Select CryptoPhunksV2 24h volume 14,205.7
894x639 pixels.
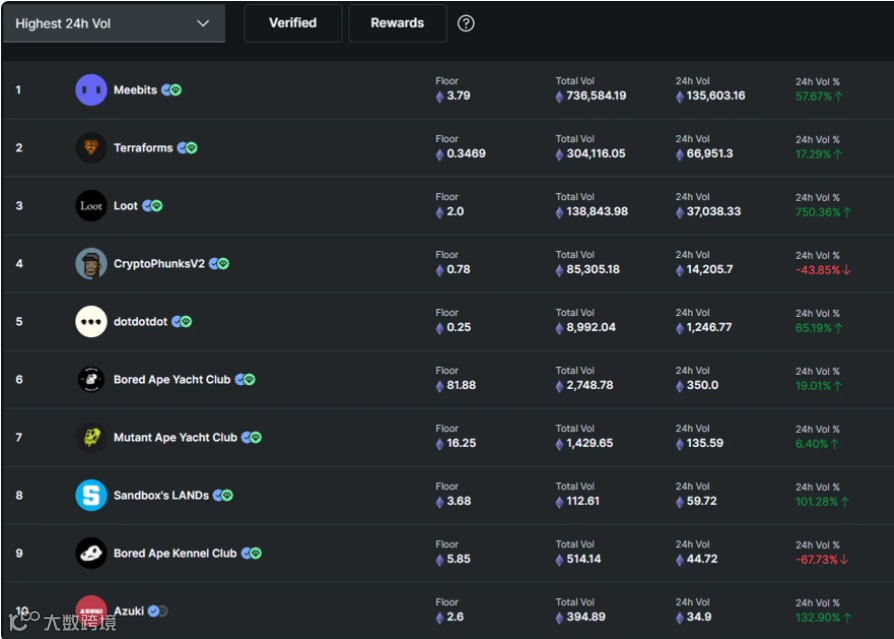click(710, 269)
